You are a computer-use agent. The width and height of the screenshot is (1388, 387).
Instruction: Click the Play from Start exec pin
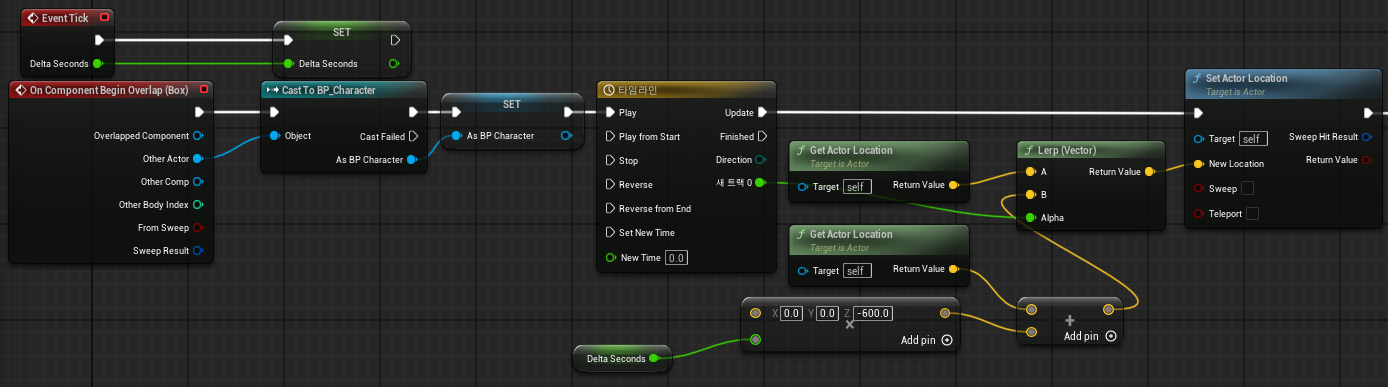(x=611, y=136)
